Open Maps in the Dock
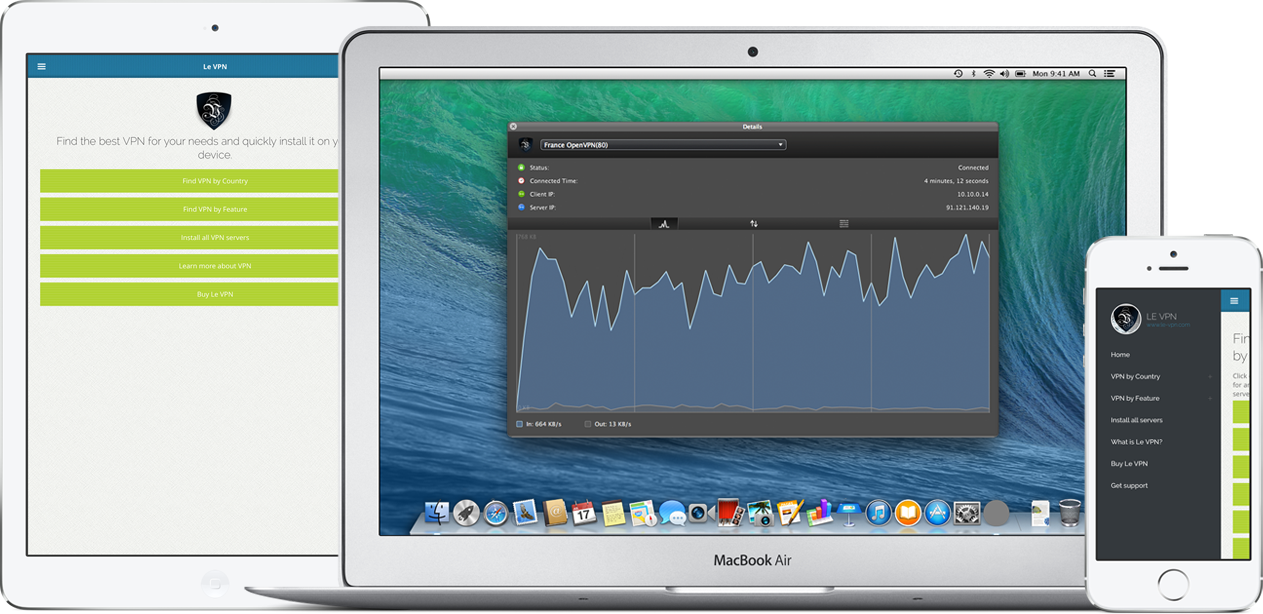1263x614 pixels. point(643,513)
